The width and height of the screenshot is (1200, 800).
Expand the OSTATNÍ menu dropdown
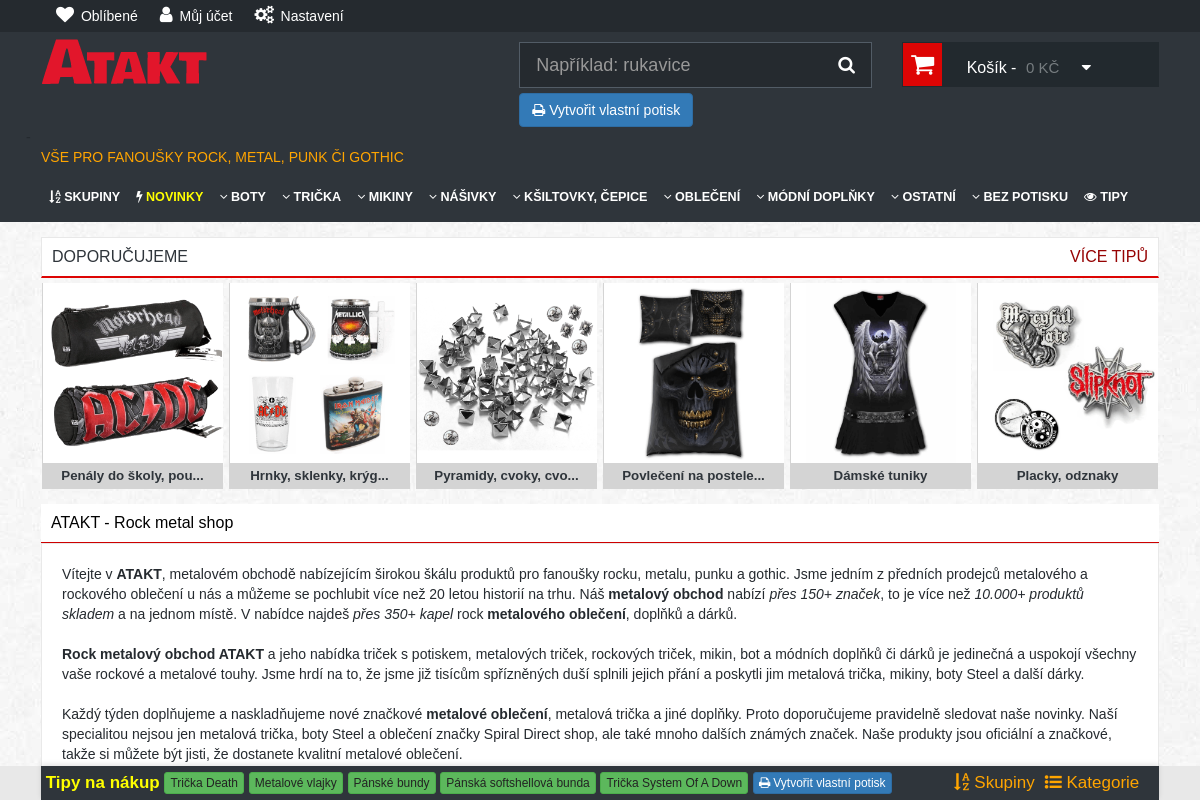[923, 197]
